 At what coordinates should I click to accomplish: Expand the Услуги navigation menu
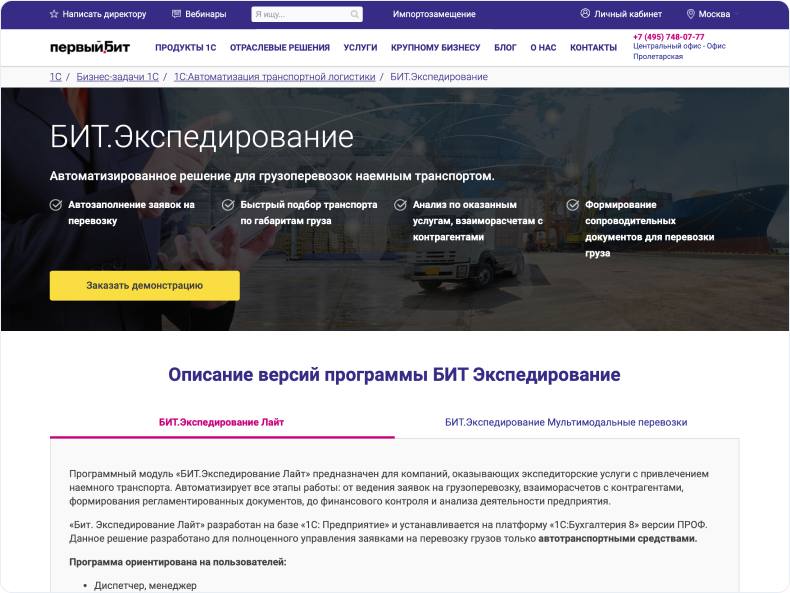[x=360, y=48]
